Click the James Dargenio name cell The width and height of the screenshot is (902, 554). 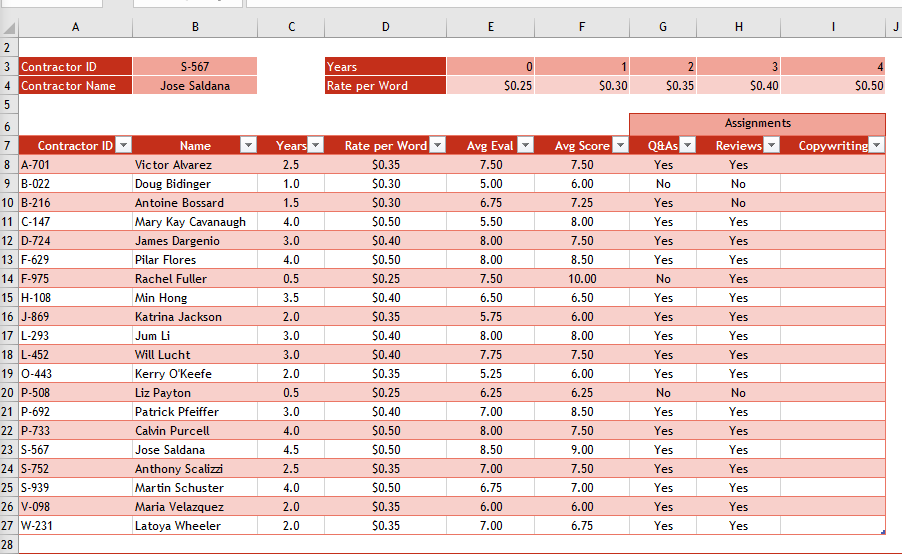[x=195, y=240]
